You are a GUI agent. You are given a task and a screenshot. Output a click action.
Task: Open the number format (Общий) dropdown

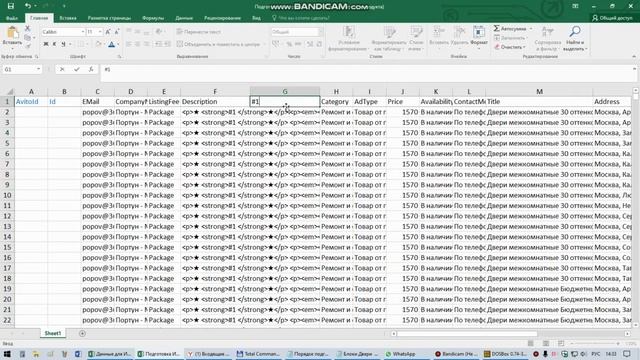pyautogui.click(x=321, y=32)
